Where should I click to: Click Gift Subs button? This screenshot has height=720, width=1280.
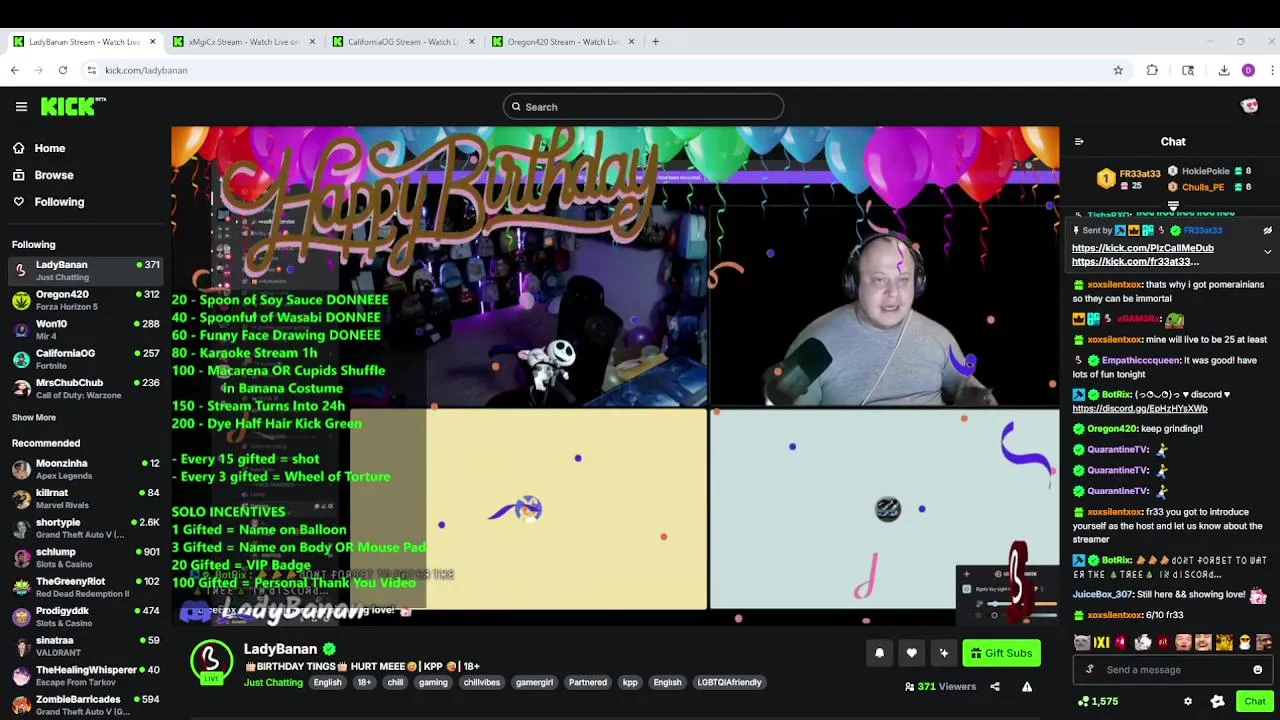[x=1001, y=653]
